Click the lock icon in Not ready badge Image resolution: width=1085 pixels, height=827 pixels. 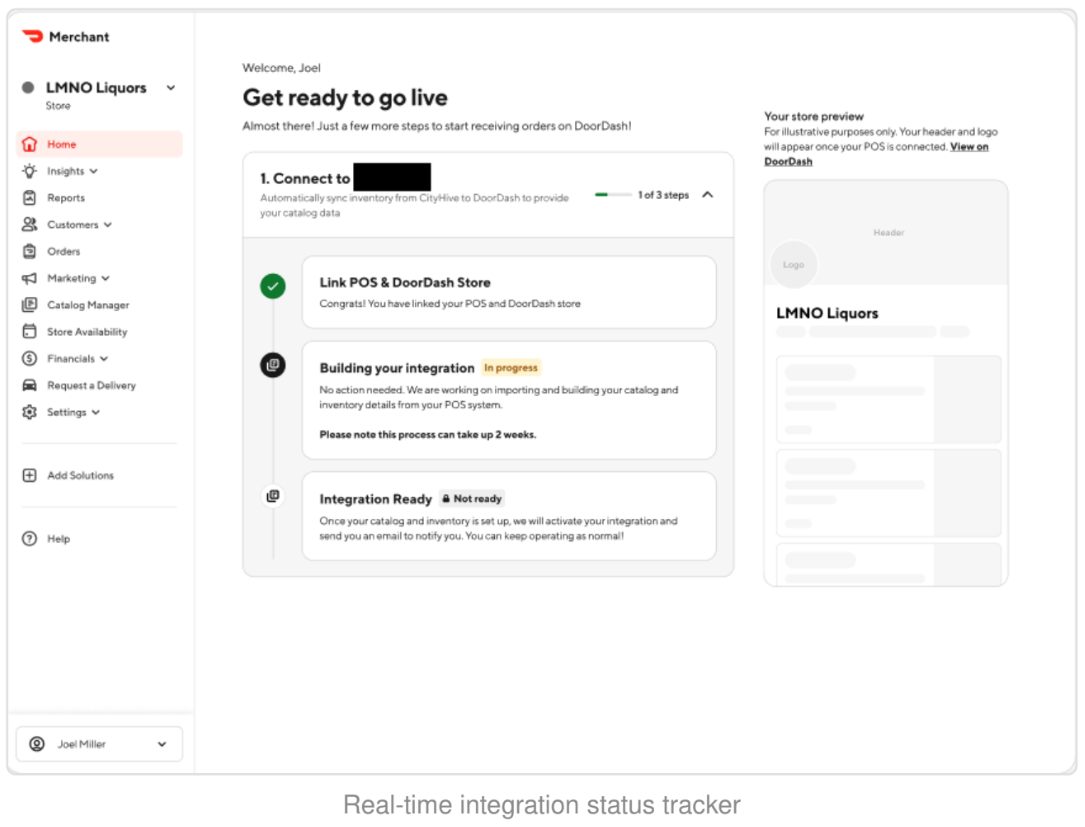click(x=446, y=498)
